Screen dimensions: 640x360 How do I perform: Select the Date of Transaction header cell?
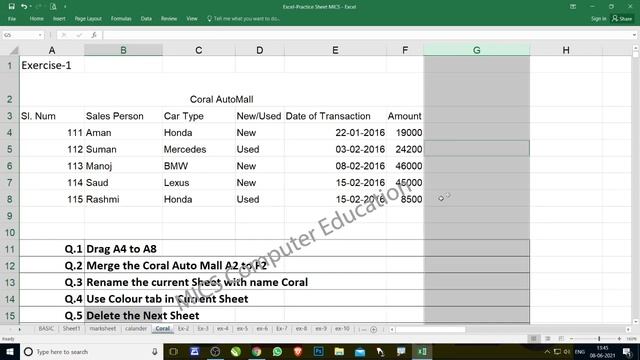(335, 116)
